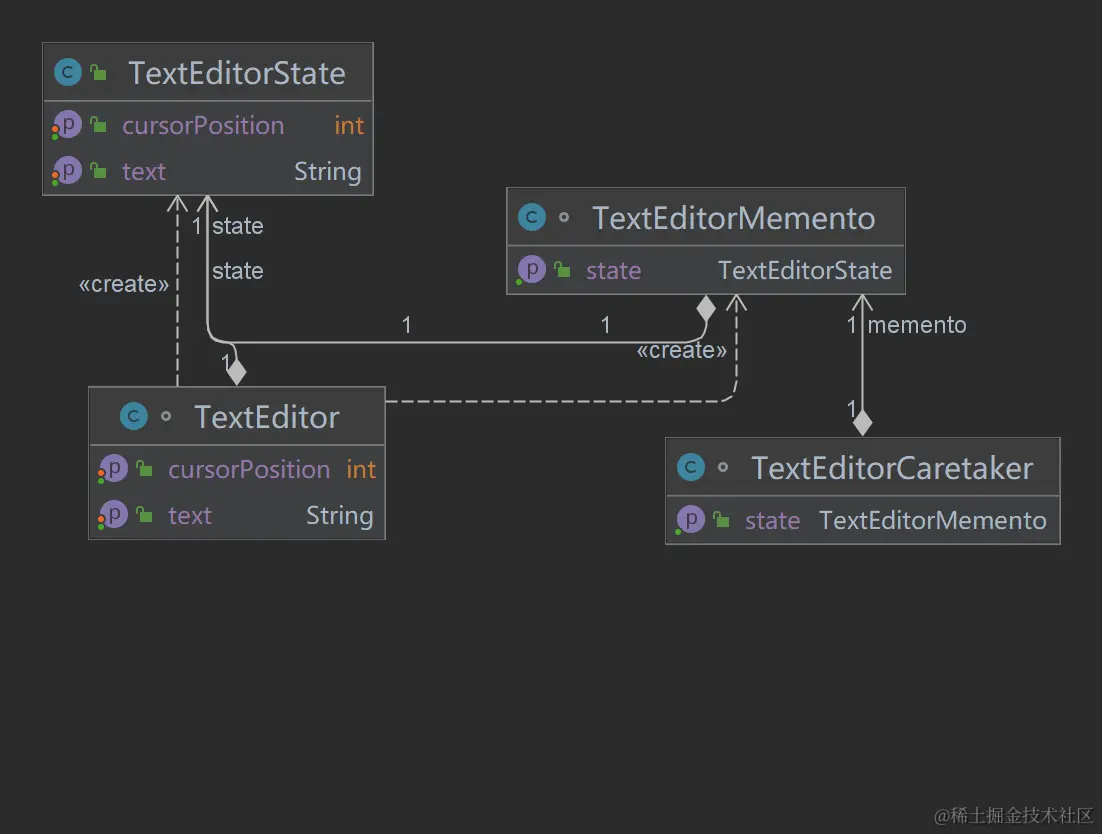Click the class icon beside TextEditorMemento
Screen dimensions: 1102x834
coord(531,217)
